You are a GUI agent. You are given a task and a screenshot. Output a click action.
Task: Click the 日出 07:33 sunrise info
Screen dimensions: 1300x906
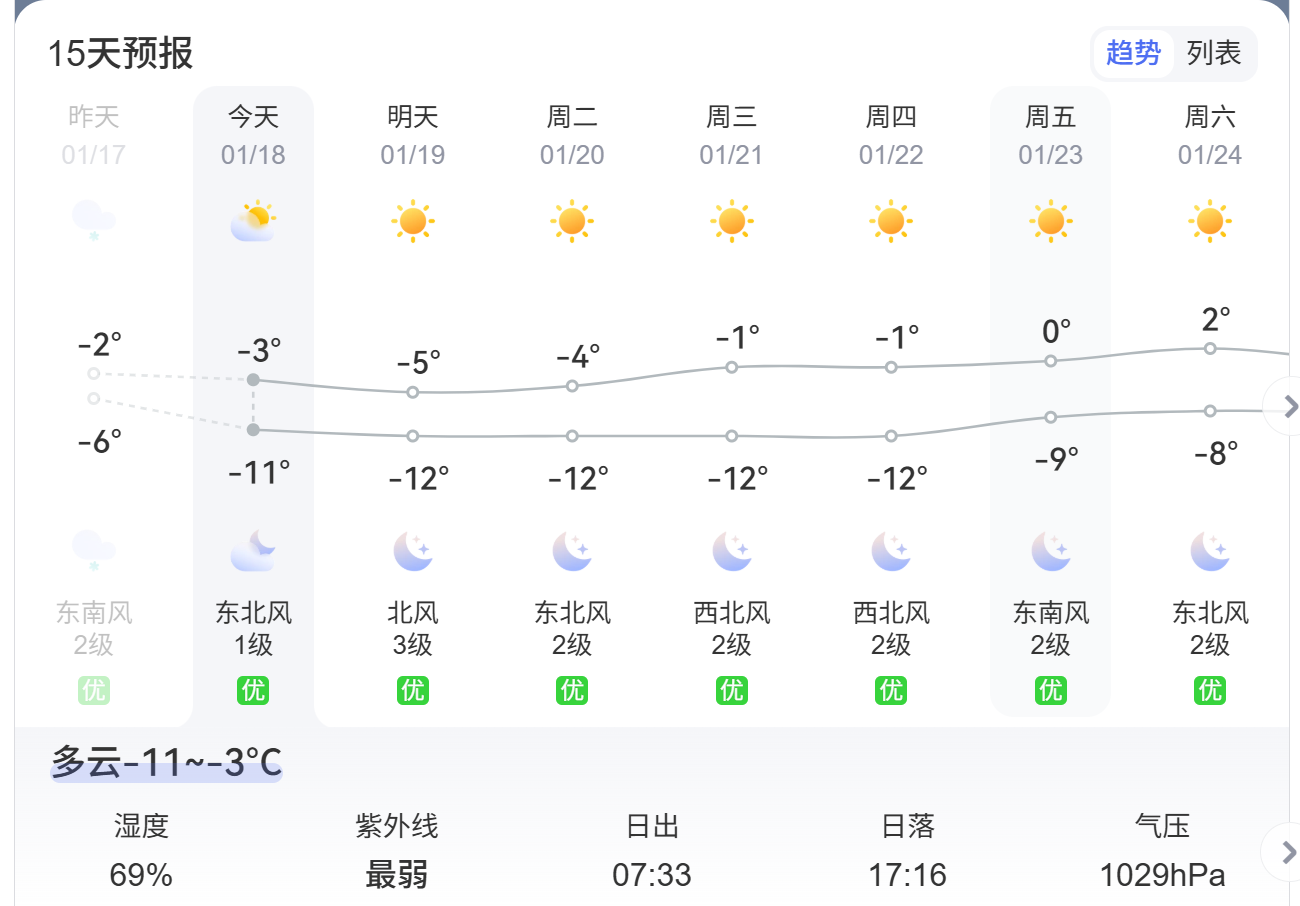[x=652, y=852]
